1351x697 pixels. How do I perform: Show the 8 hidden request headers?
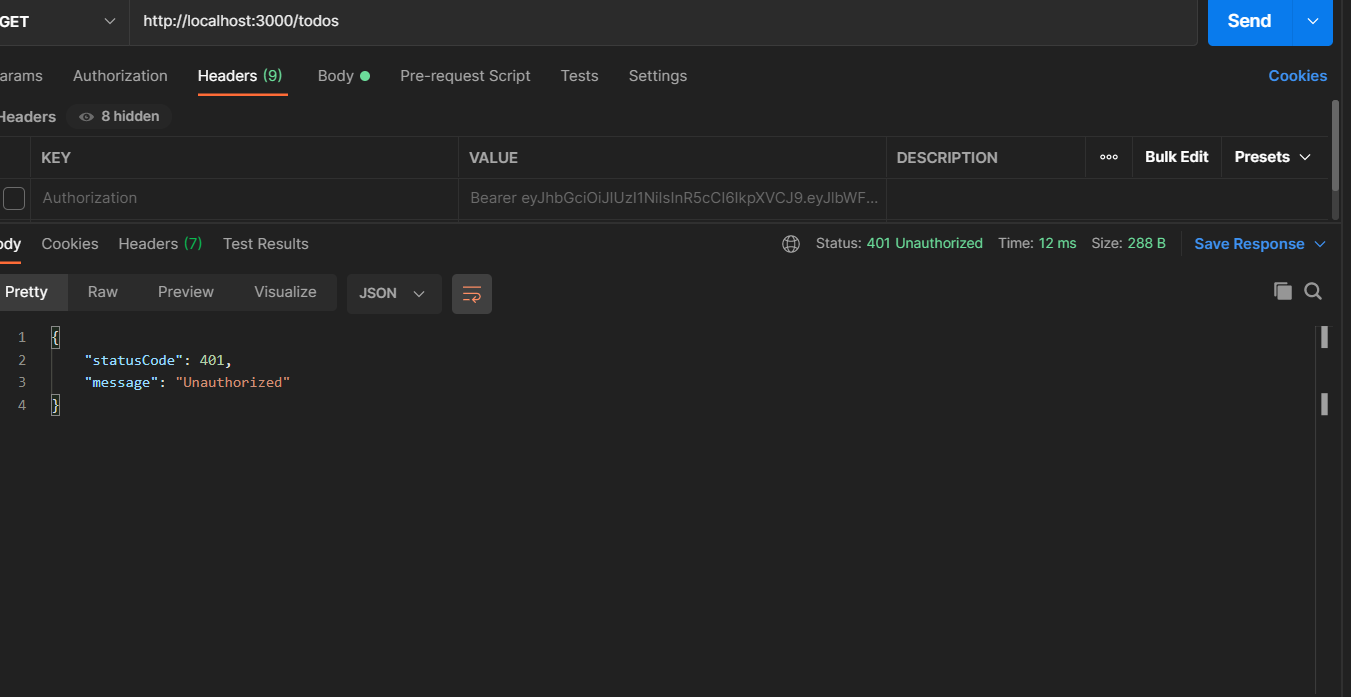pyautogui.click(x=119, y=116)
